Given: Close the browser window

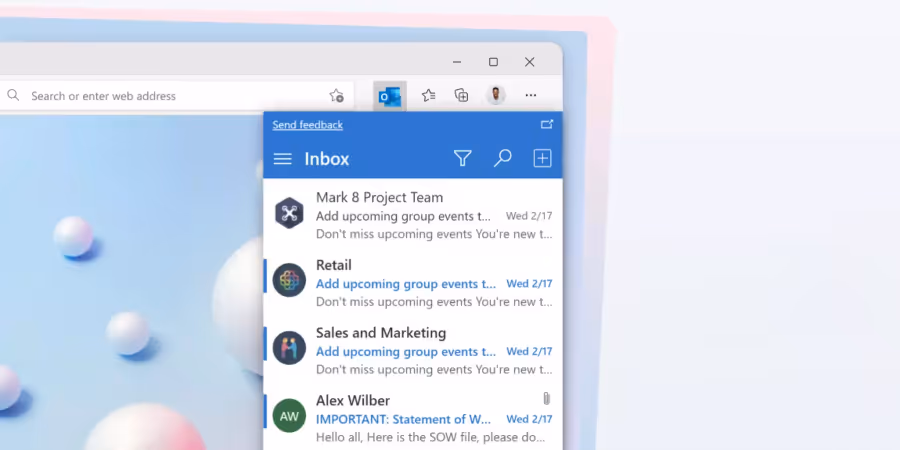Looking at the screenshot, I should (529, 62).
